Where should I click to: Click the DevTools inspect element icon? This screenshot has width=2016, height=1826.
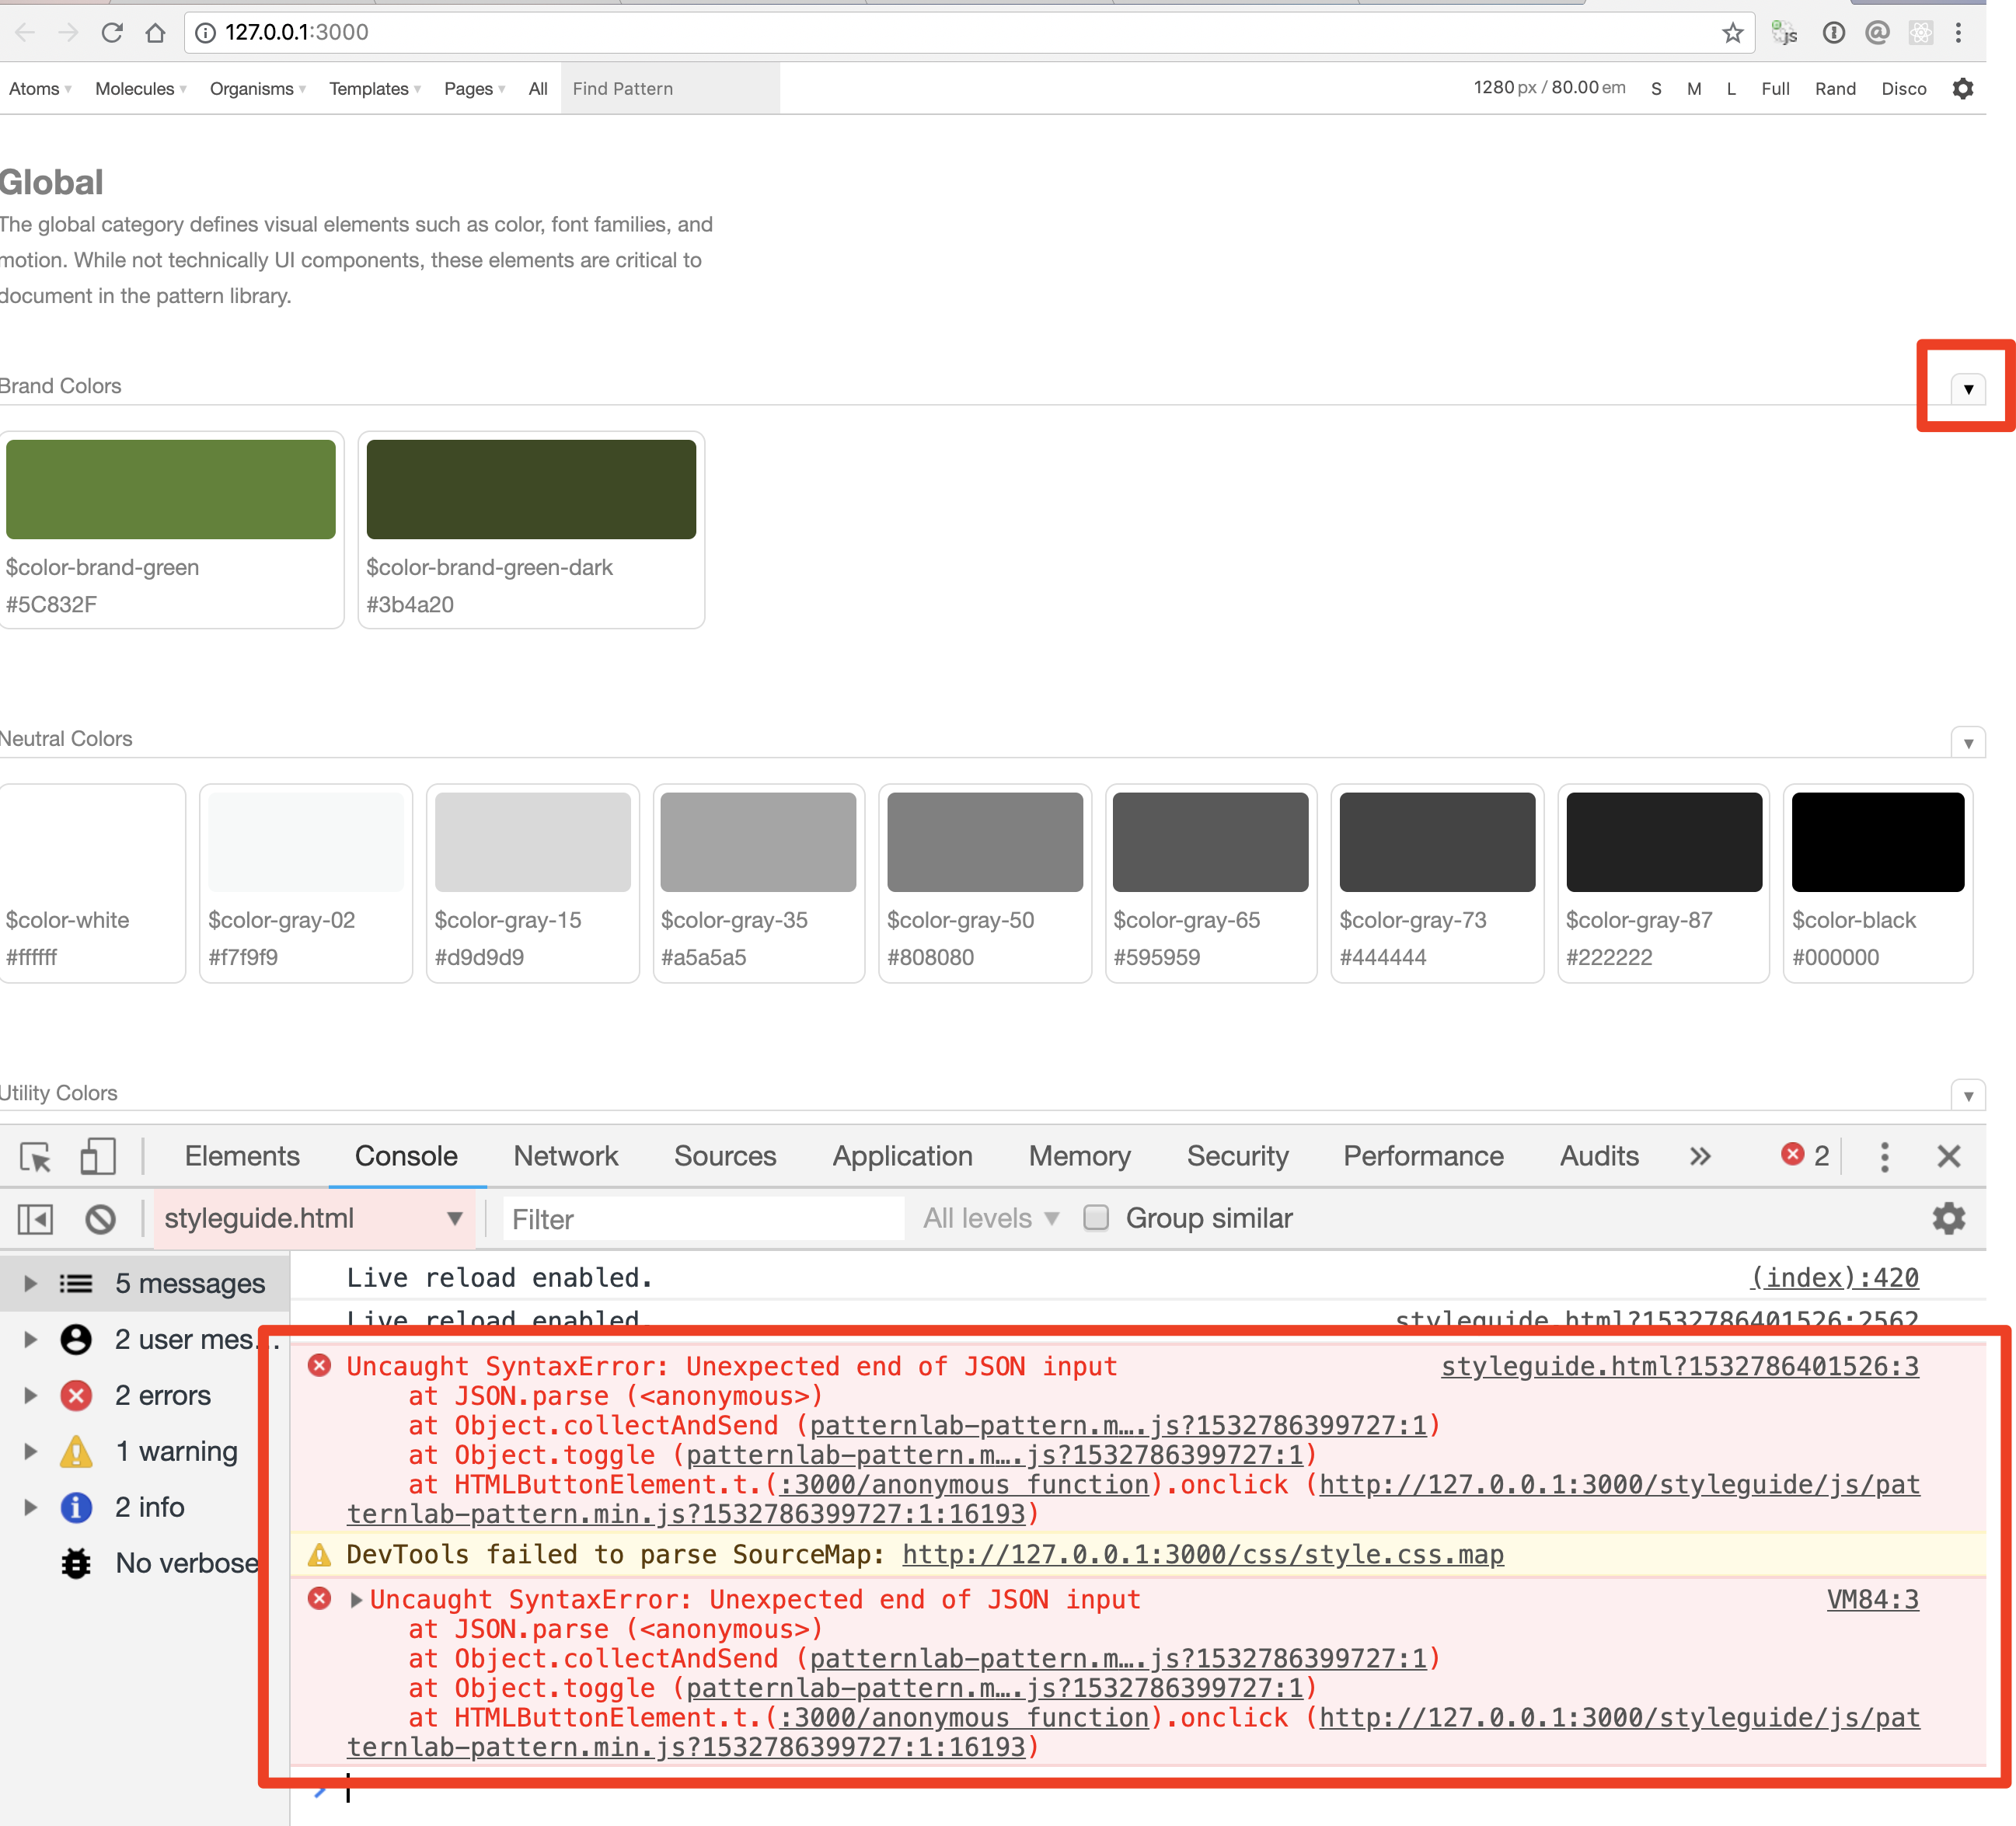(36, 1157)
